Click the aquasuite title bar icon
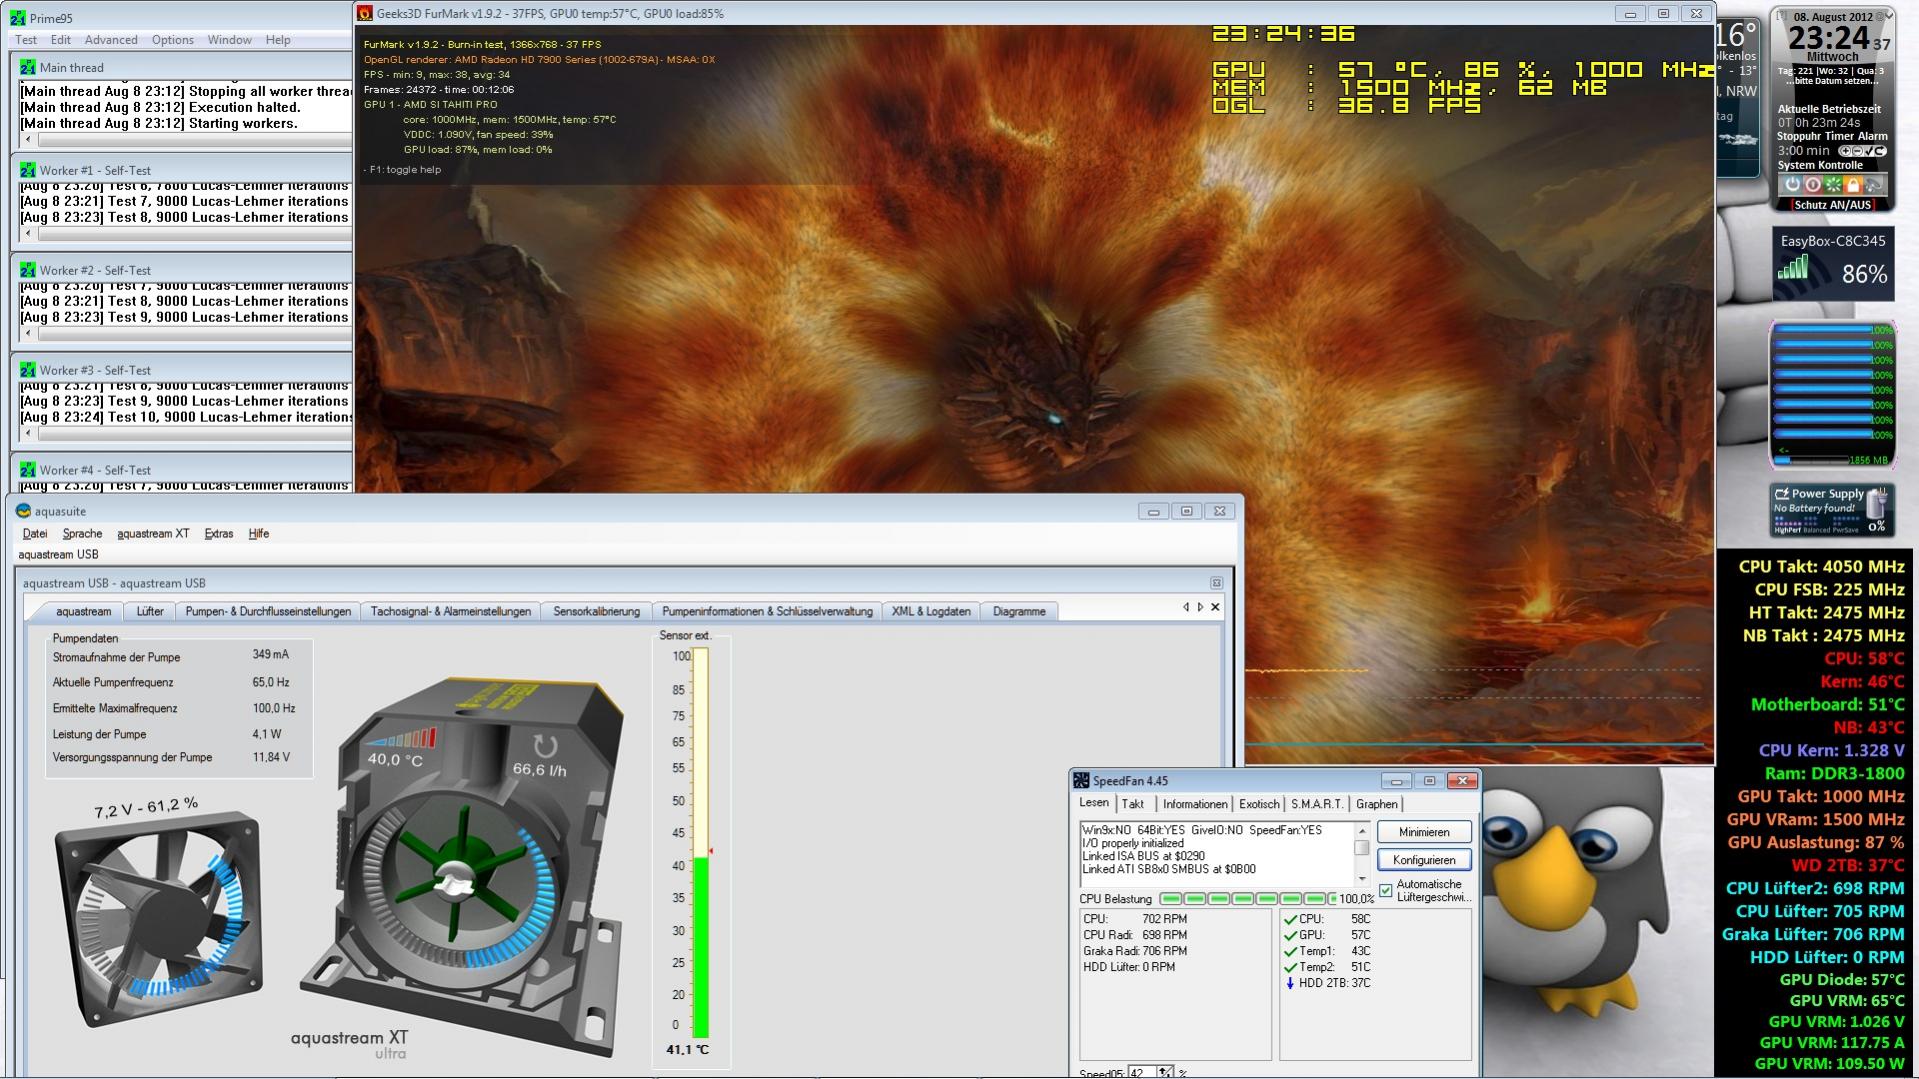This screenshot has height=1079, width=1919. pos(23,511)
